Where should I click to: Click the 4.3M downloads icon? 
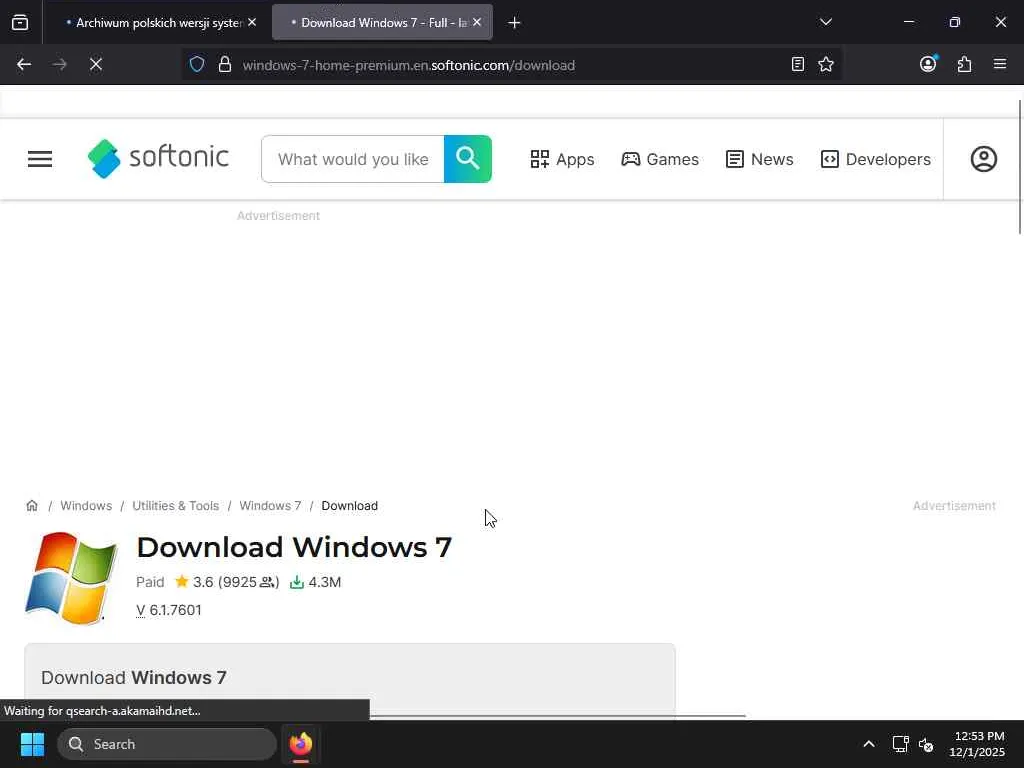(297, 582)
